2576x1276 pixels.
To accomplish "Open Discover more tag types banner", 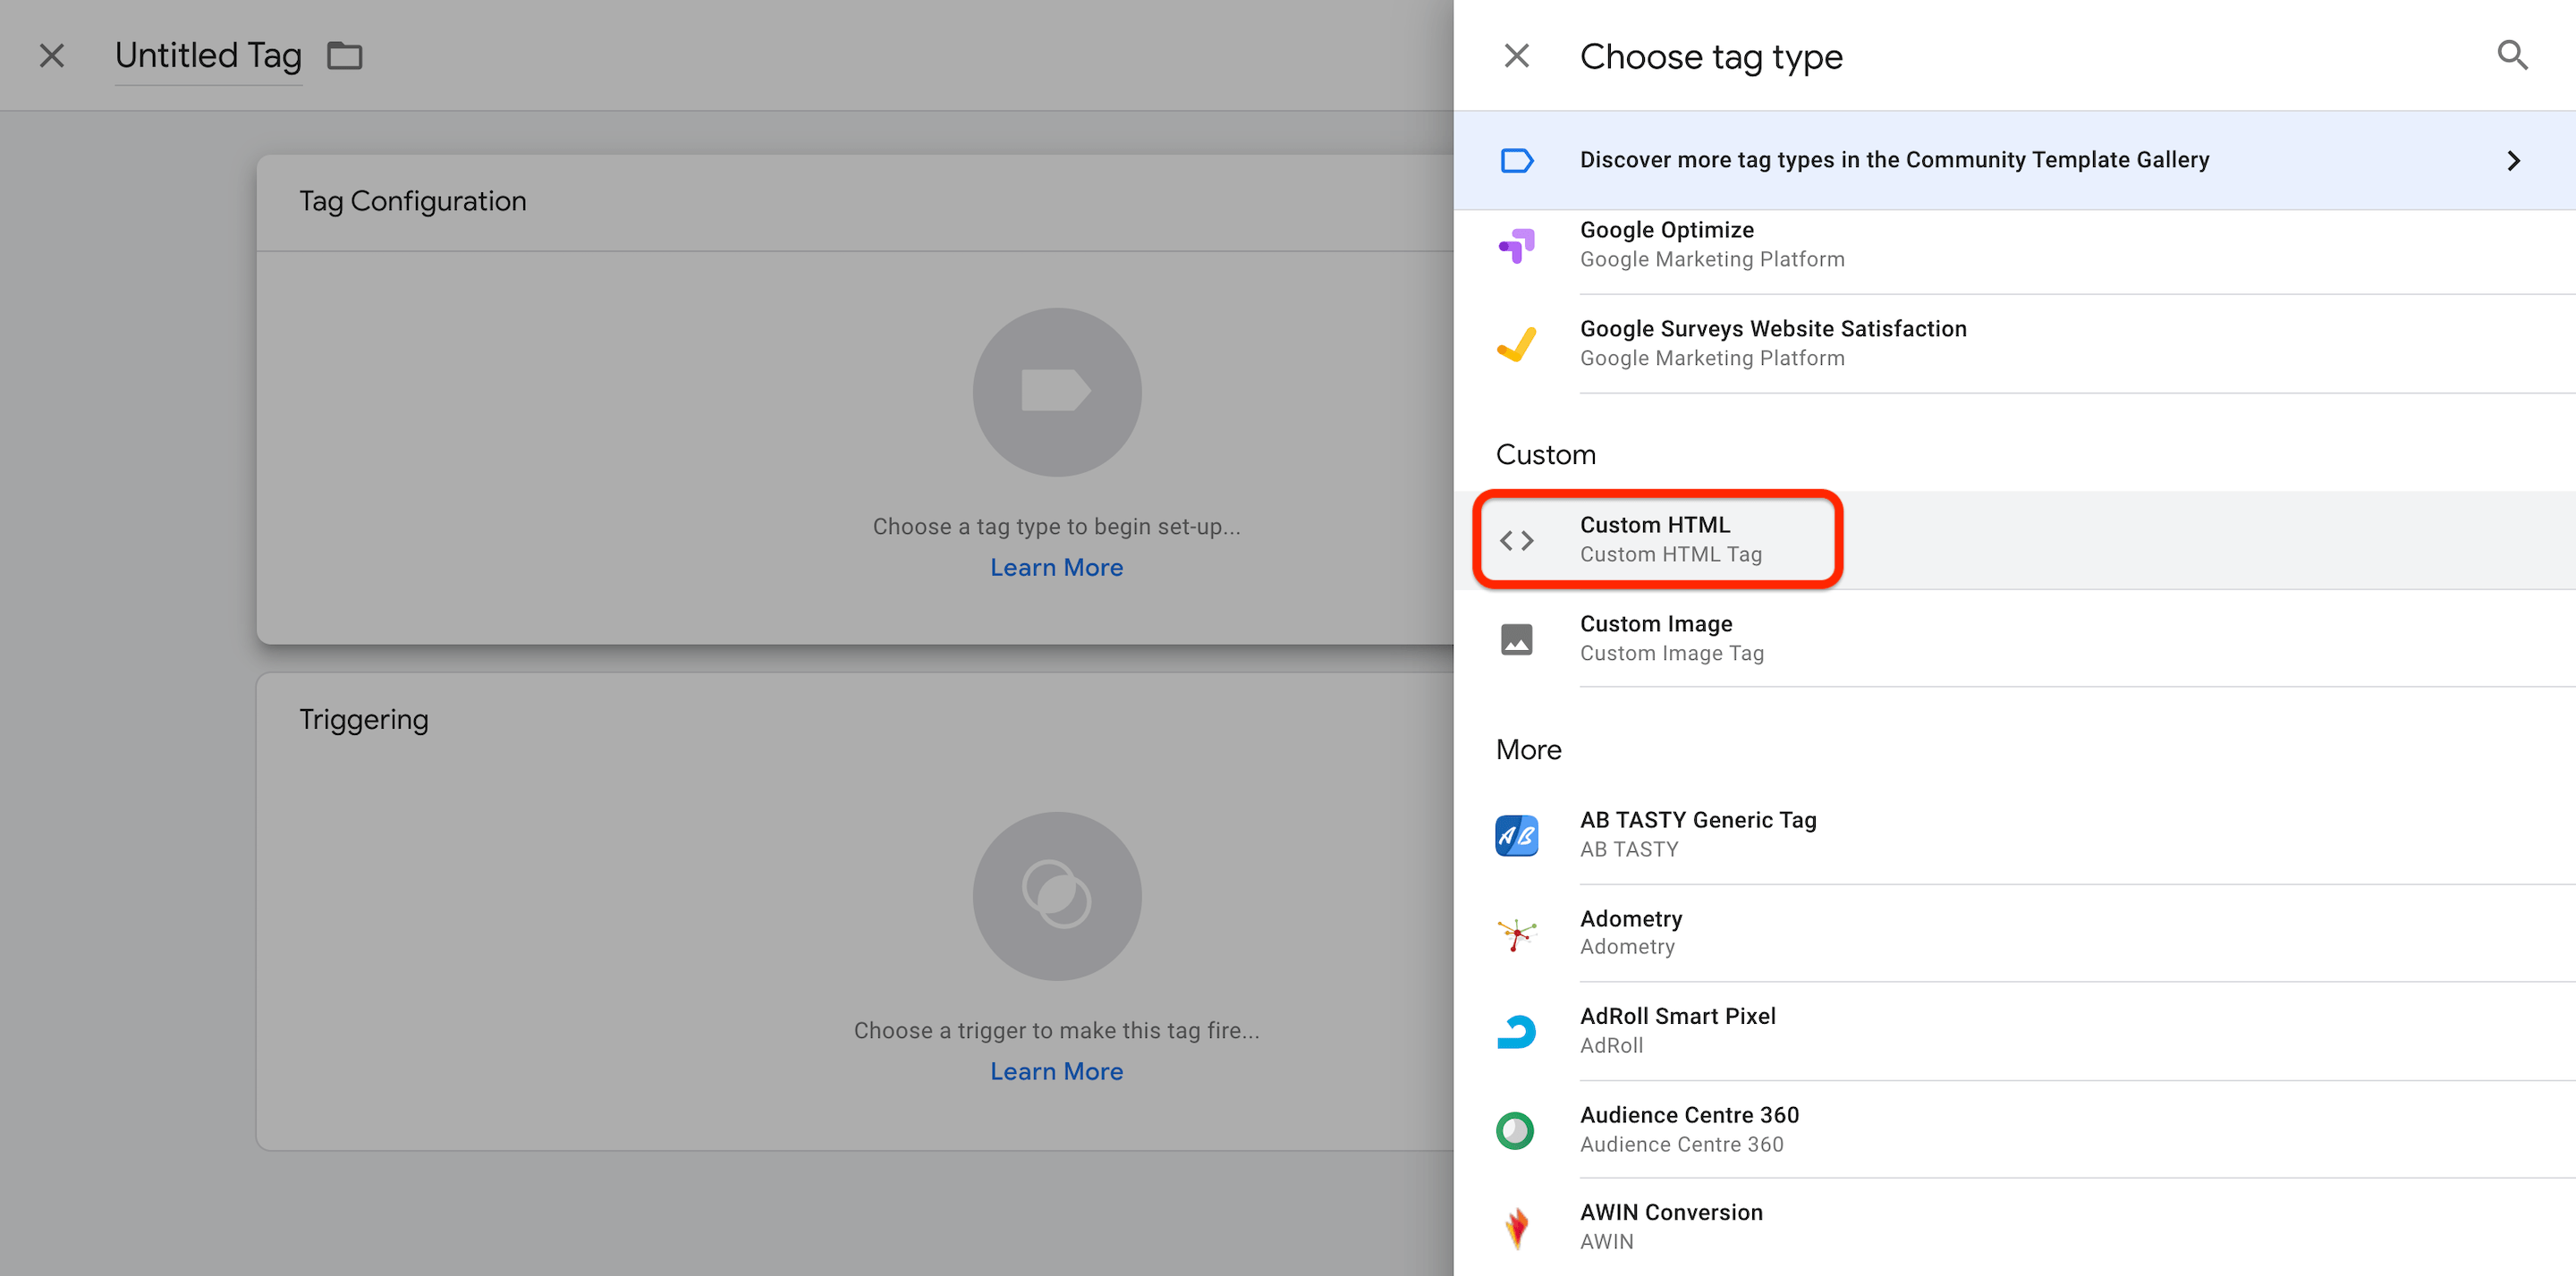I will (x=1893, y=160).
